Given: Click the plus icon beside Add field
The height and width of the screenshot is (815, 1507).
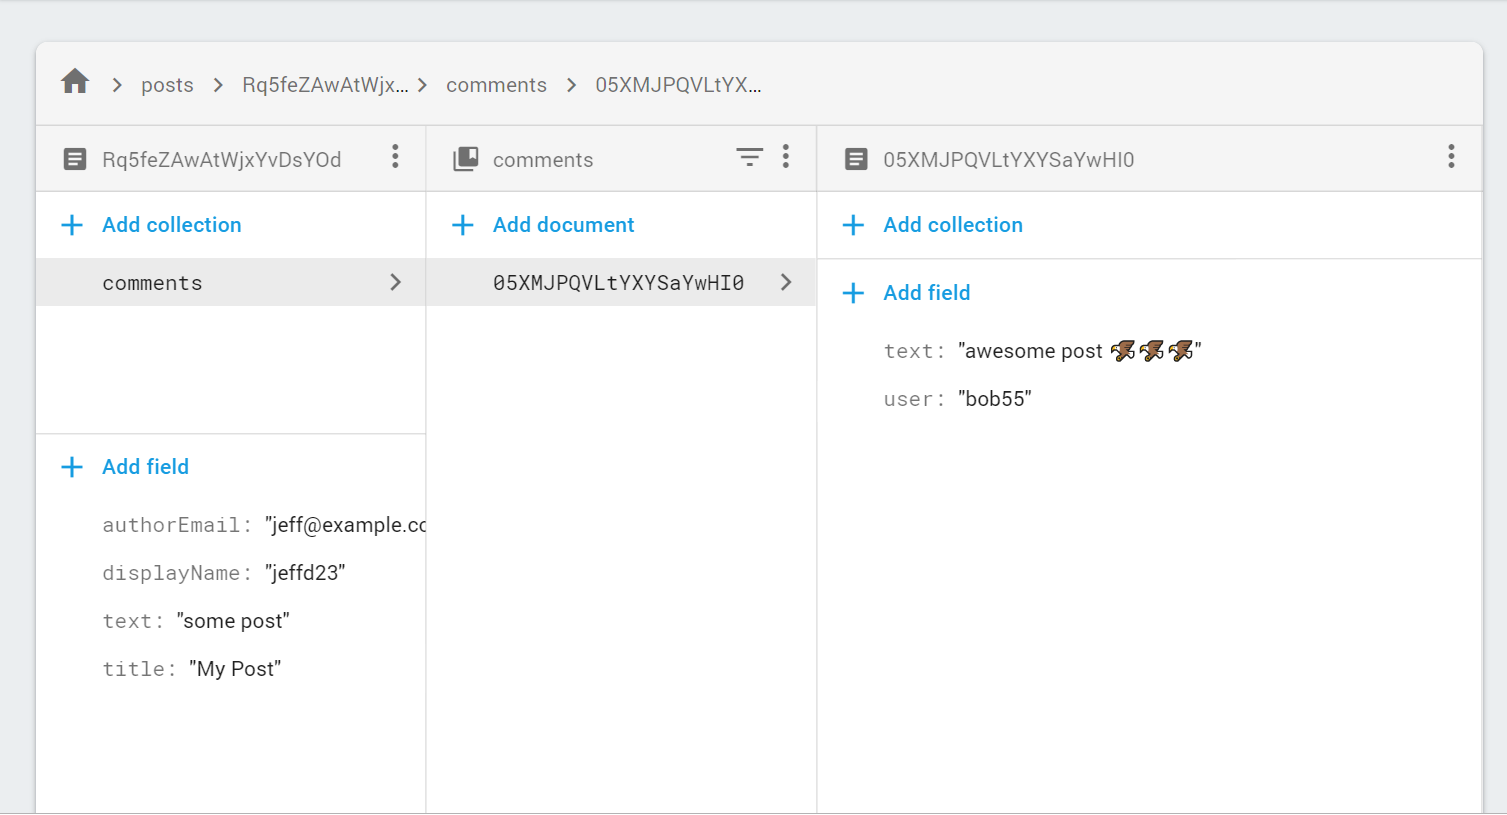Looking at the screenshot, I should tap(71, 466).
